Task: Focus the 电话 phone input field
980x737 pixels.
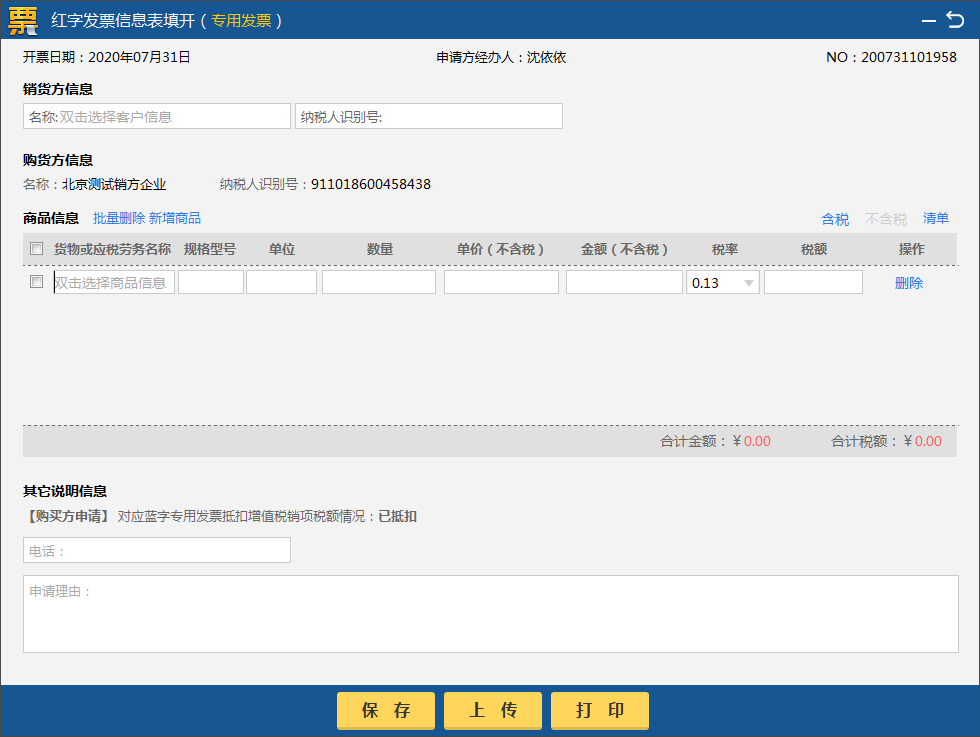Action: [157, 551]
